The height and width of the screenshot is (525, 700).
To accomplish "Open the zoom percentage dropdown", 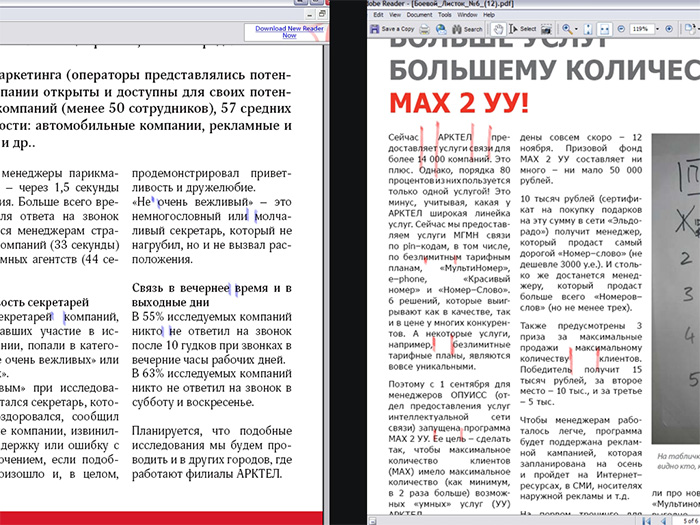I will 657,29.
